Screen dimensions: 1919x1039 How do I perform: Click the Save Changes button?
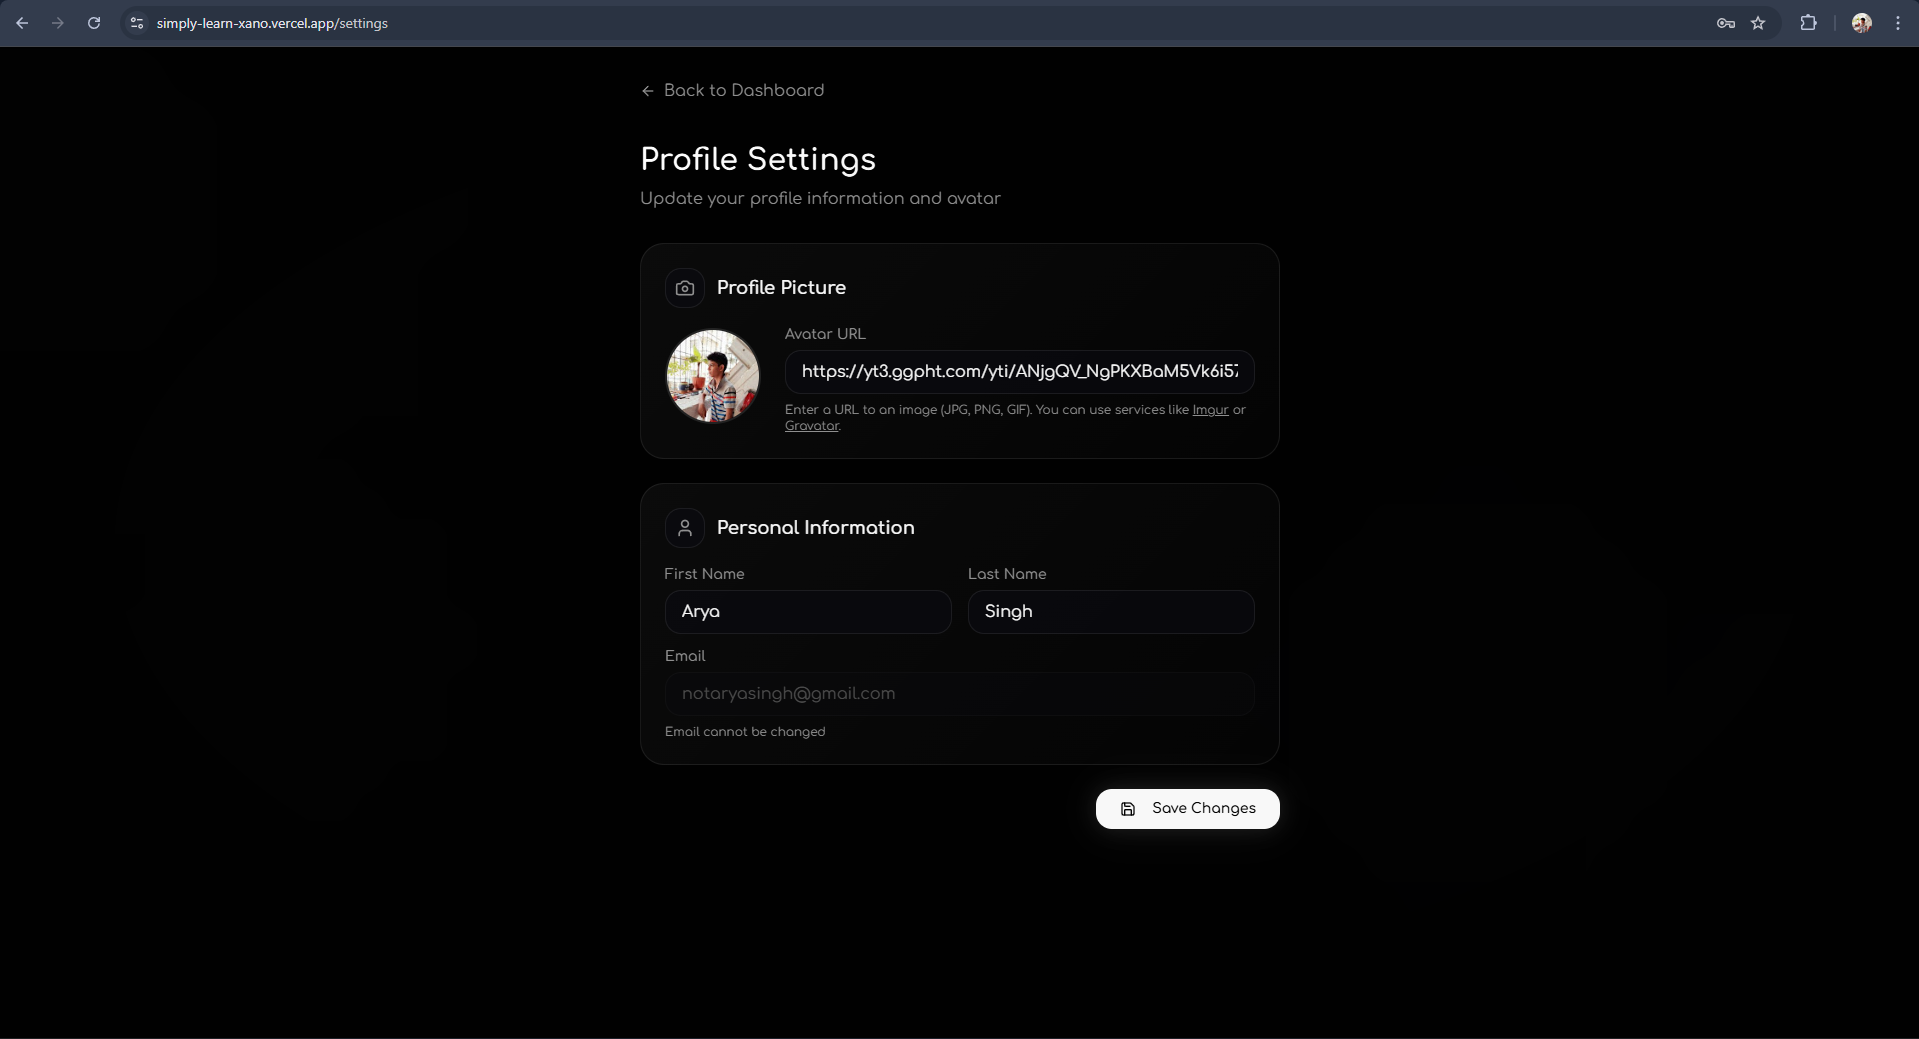point(1187,809)
